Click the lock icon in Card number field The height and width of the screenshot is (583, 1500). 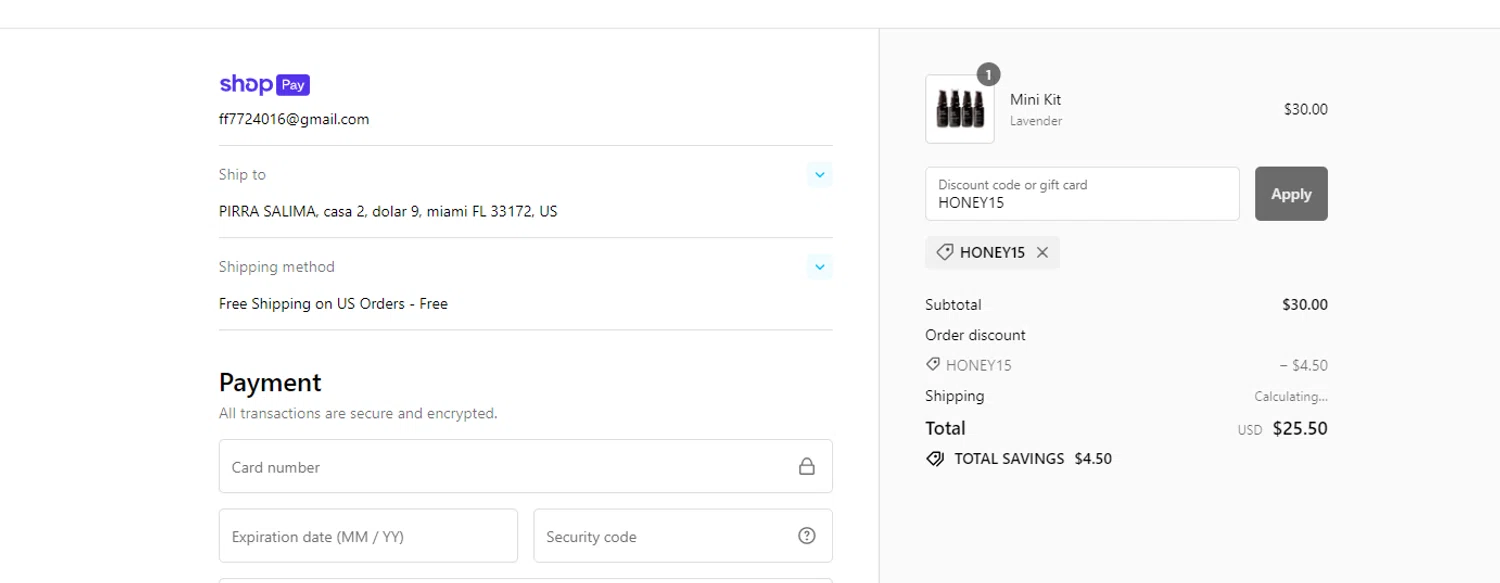[x=807, y=467]
